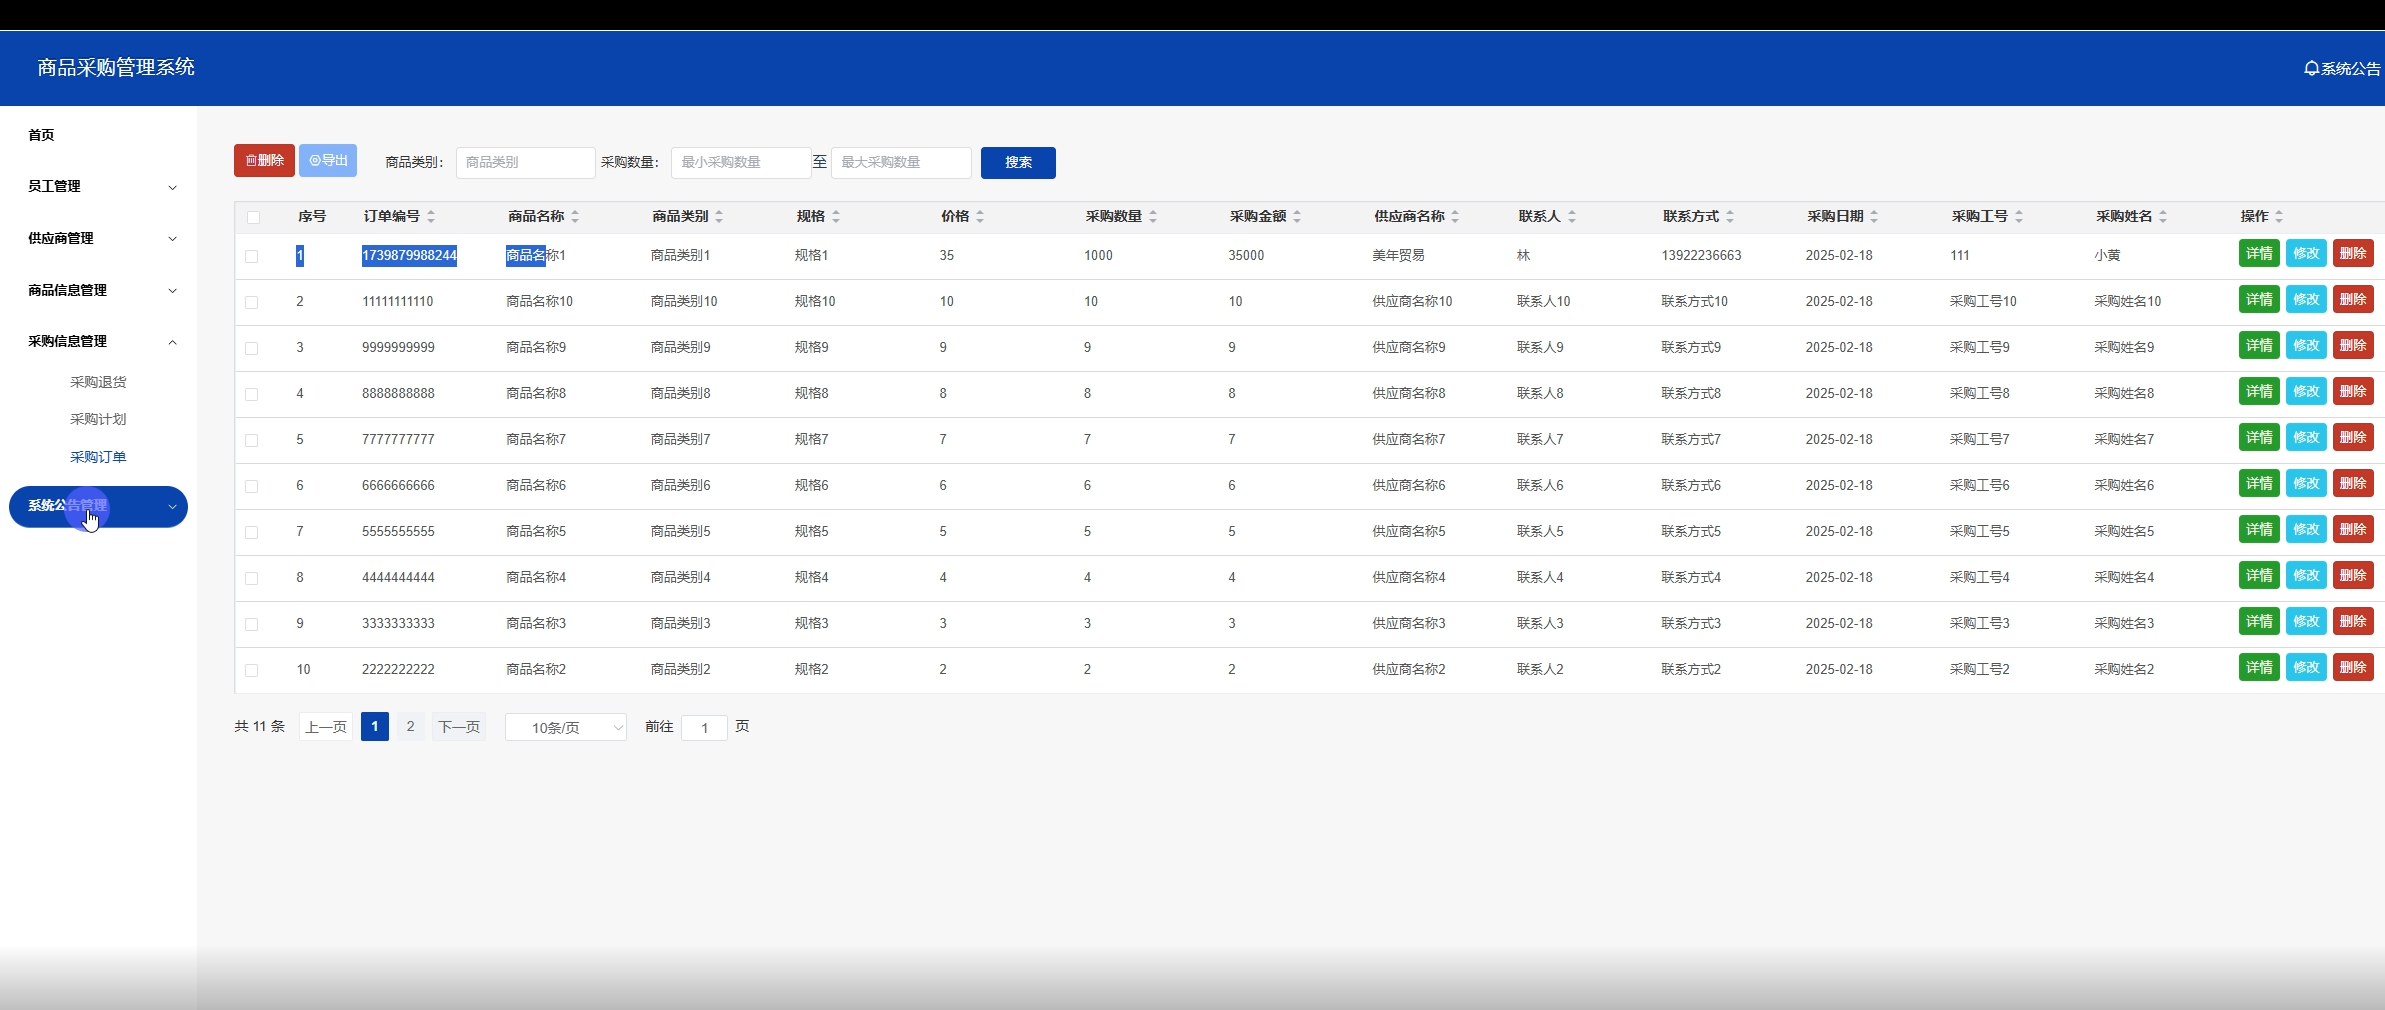
Task: Go to 首页 in the sidebar
Action: pyautogui.click(x=42, y=135)
